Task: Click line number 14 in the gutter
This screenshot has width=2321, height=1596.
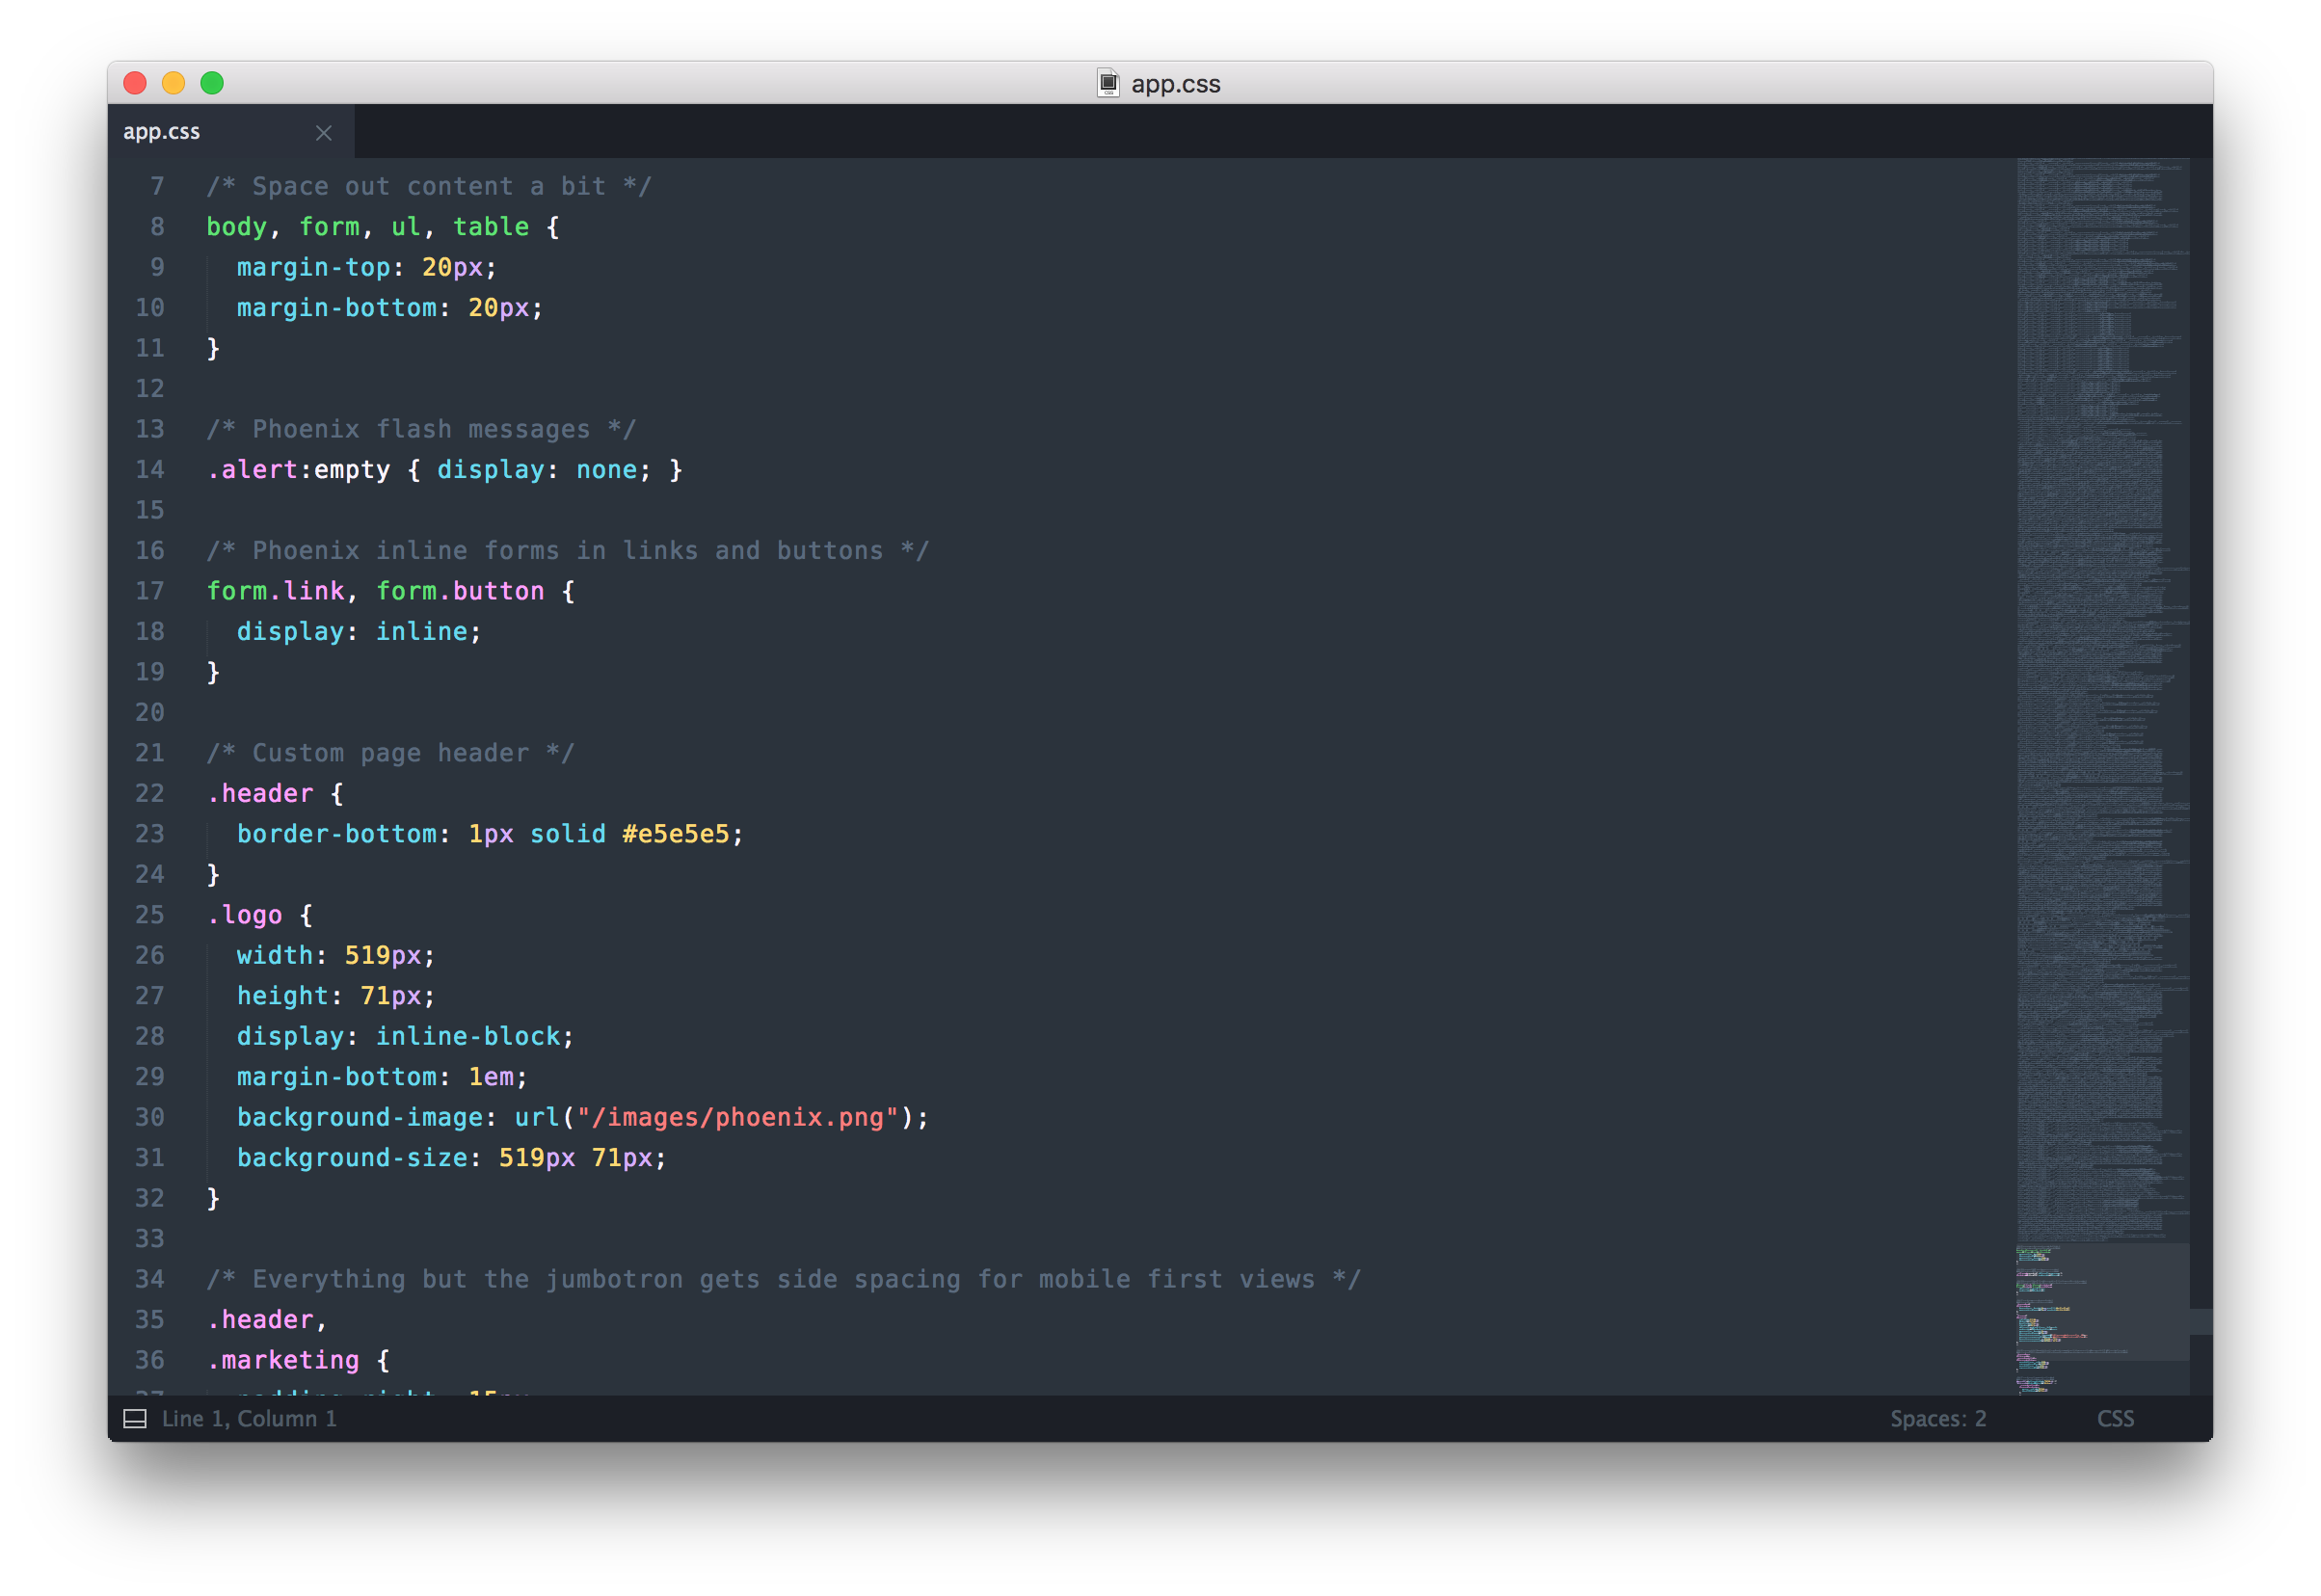Action: pyautogui.click(x=150, y=469)
